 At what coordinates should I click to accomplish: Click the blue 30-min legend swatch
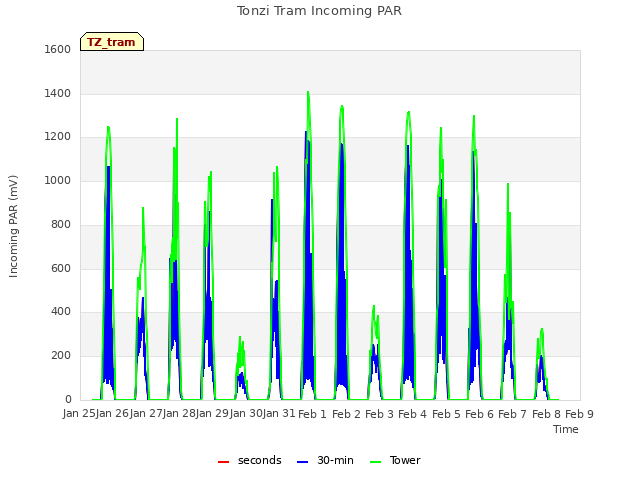click(302, 462)
